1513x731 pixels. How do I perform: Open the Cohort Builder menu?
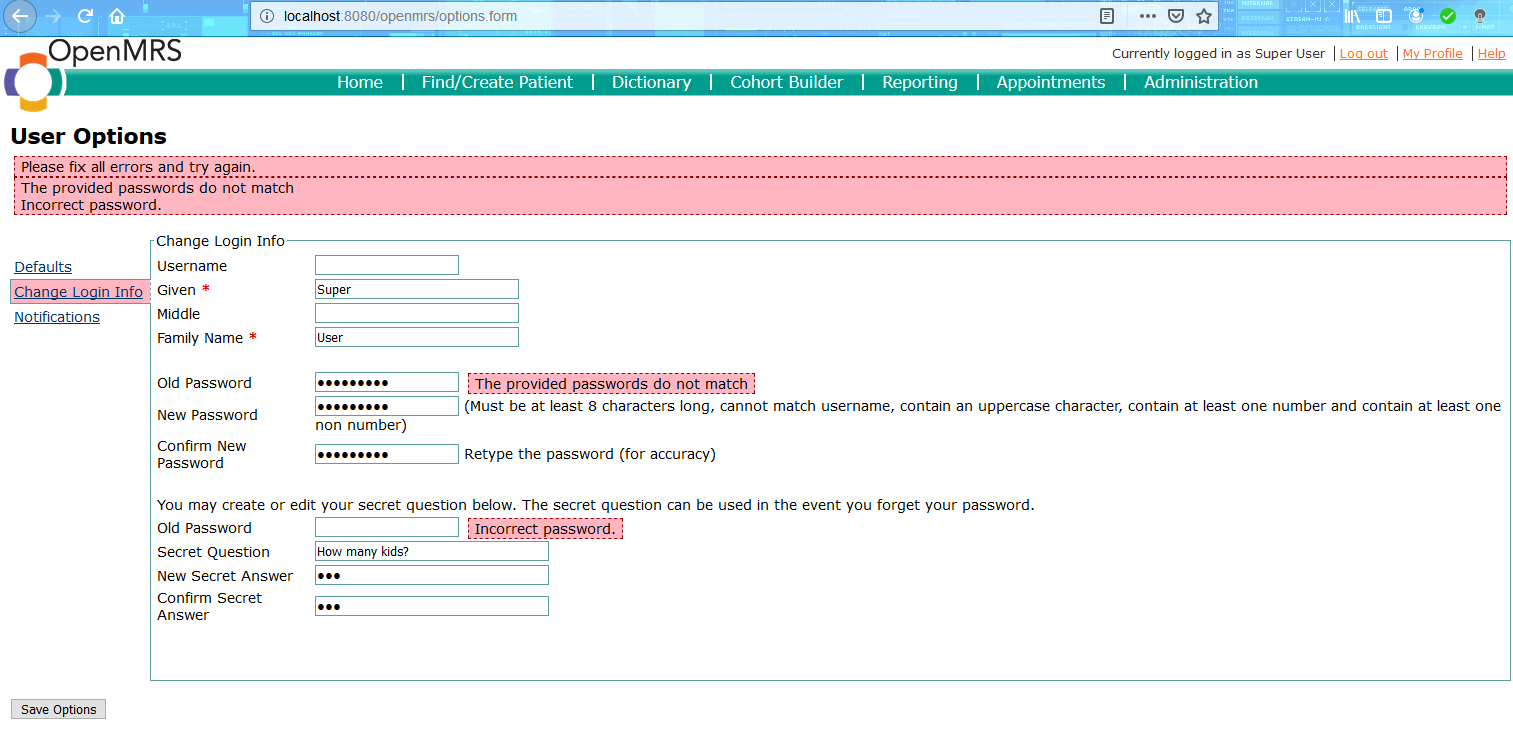point(787,82)
